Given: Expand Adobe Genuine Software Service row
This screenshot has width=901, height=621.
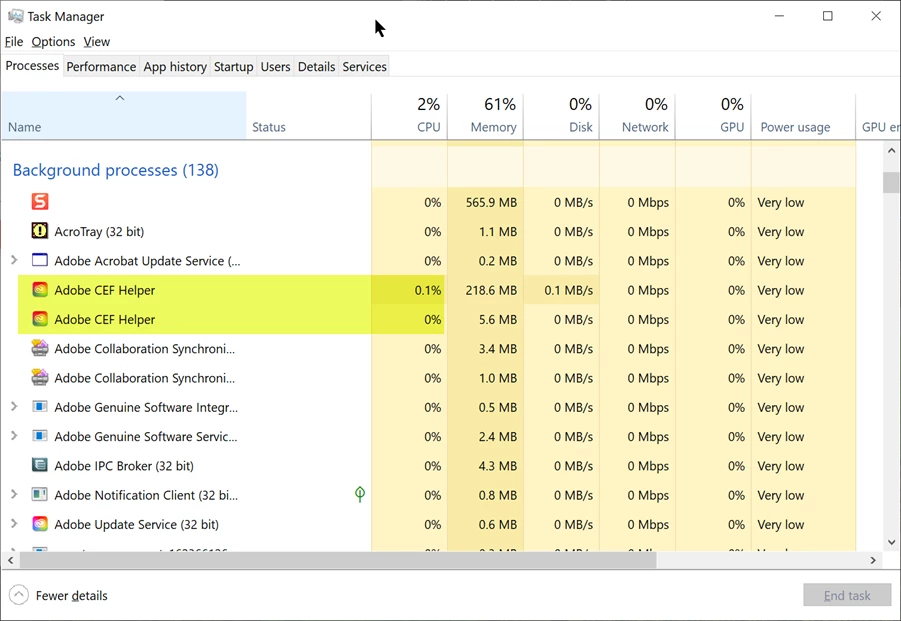Looking at the screenshot, I should pyautogui.click(x=14, y=436).
